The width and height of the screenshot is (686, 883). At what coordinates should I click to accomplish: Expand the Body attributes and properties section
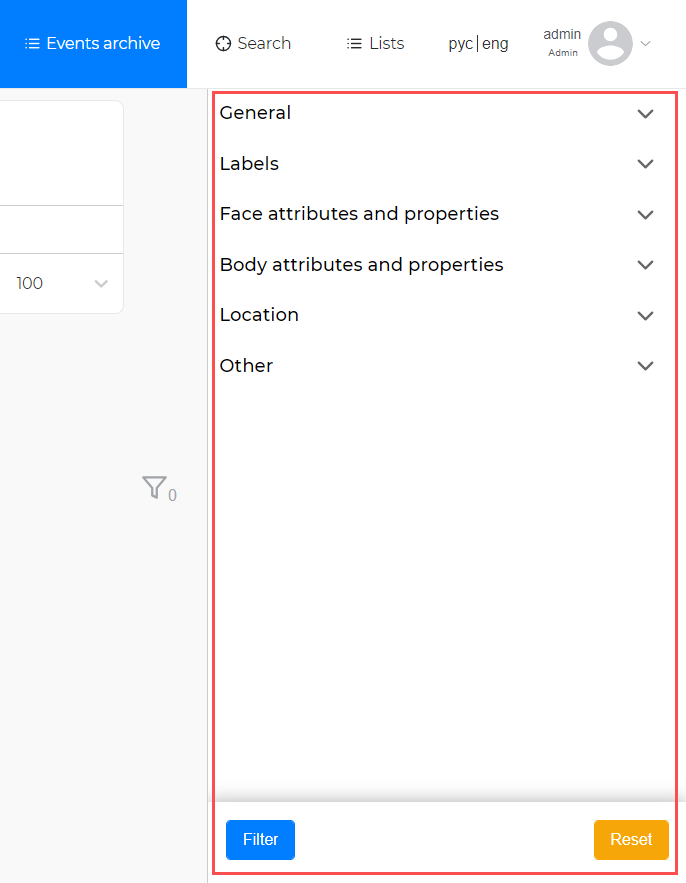[x=645, y=264]
